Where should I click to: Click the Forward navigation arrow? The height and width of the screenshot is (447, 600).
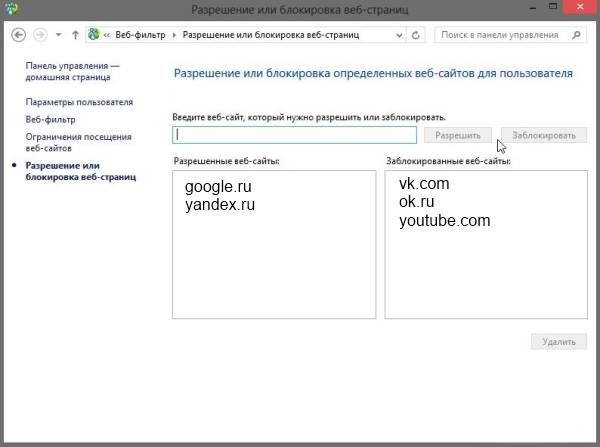point(40,35)
